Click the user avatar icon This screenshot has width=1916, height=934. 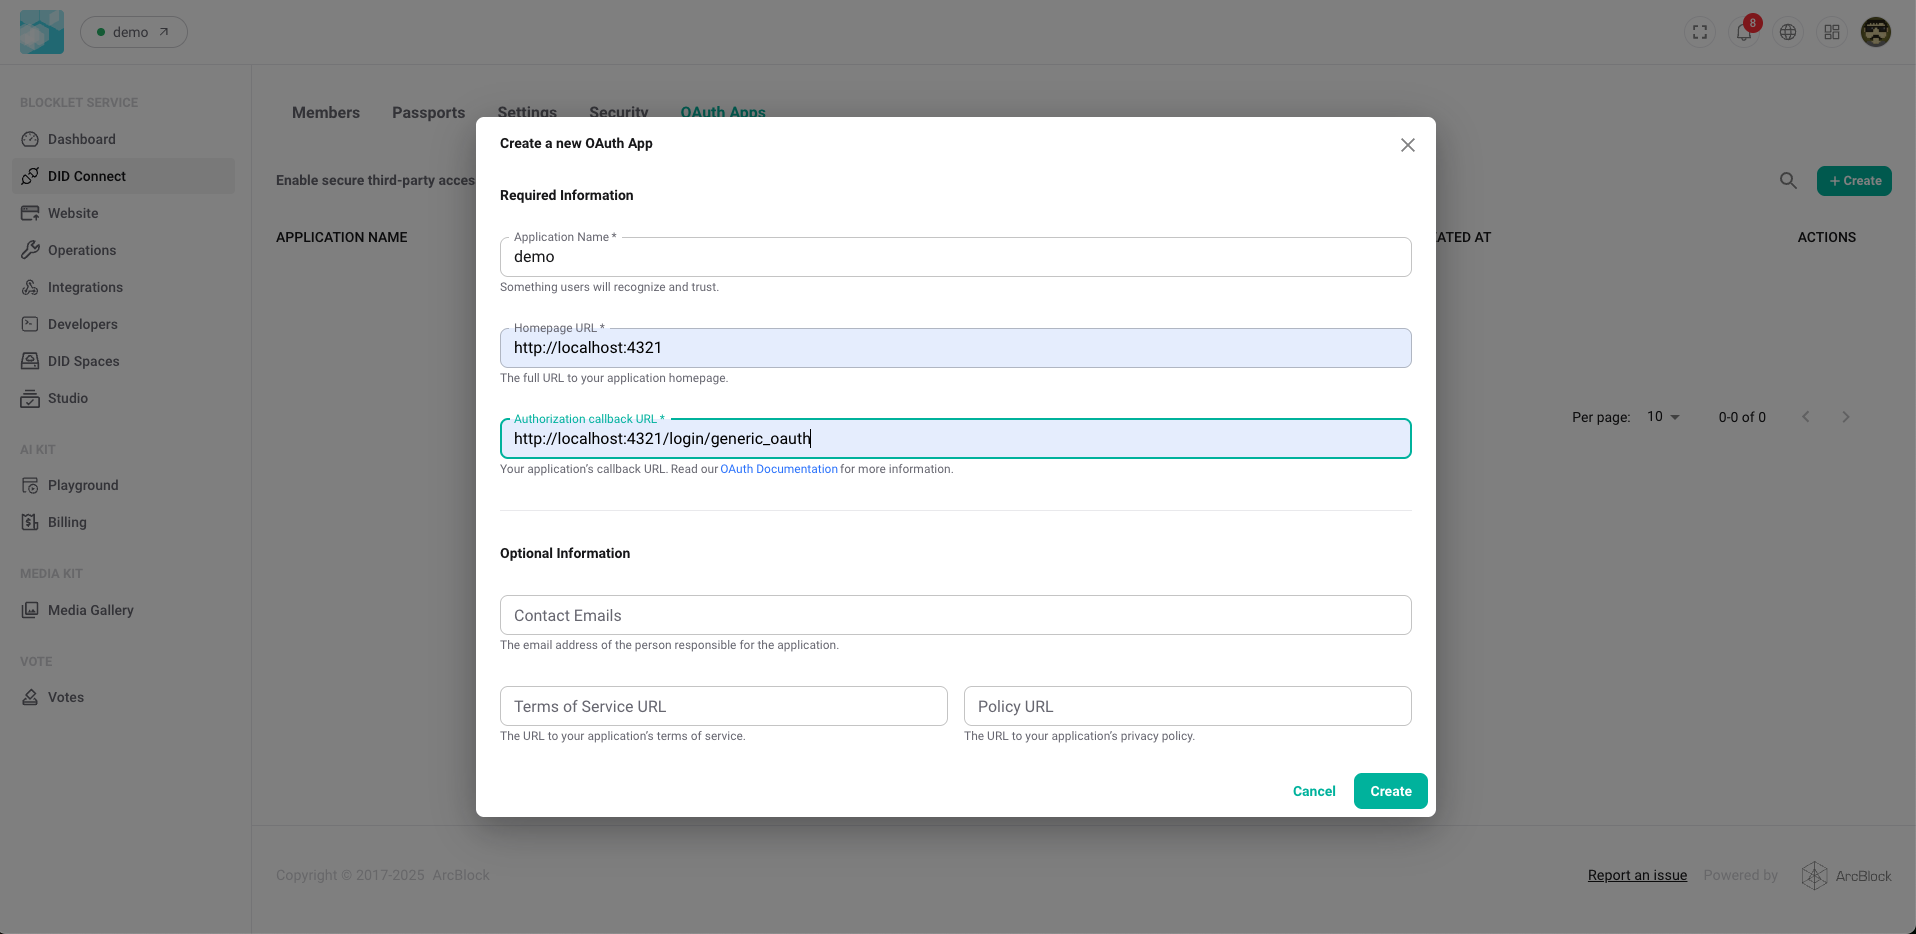(x=1875, y=32)
